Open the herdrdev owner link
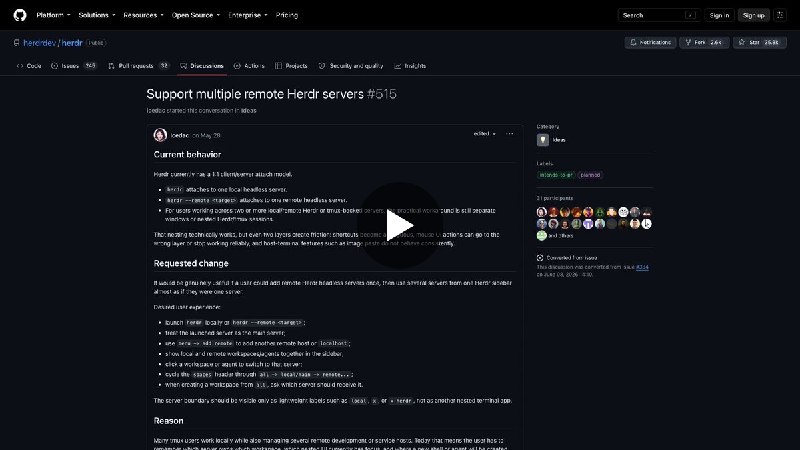 [x=39, y=43]
